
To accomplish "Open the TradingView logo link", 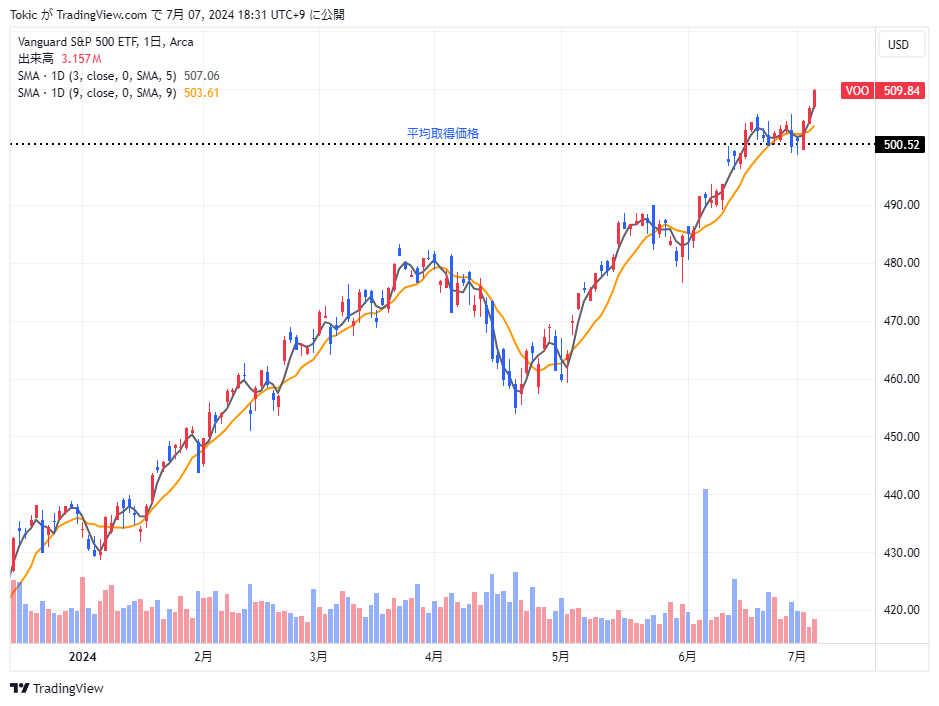I will click(x=57, y=689).
